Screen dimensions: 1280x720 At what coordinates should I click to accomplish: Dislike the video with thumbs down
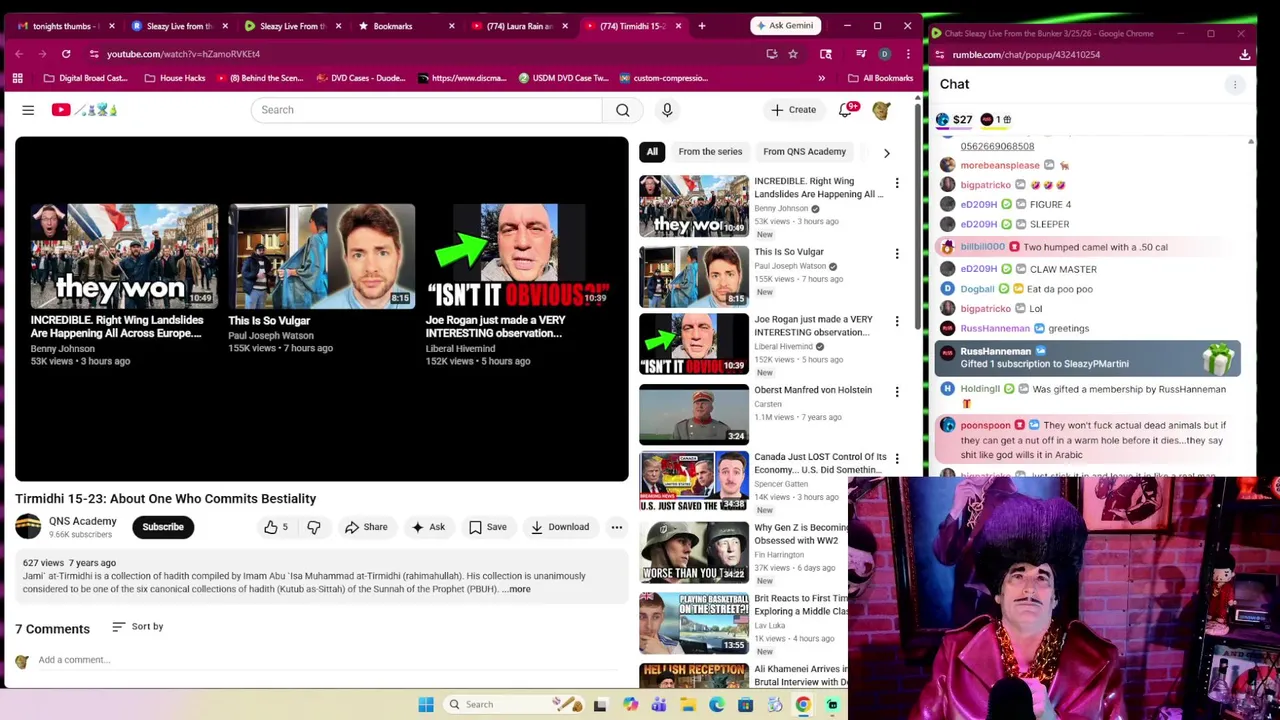pos(313,527)
